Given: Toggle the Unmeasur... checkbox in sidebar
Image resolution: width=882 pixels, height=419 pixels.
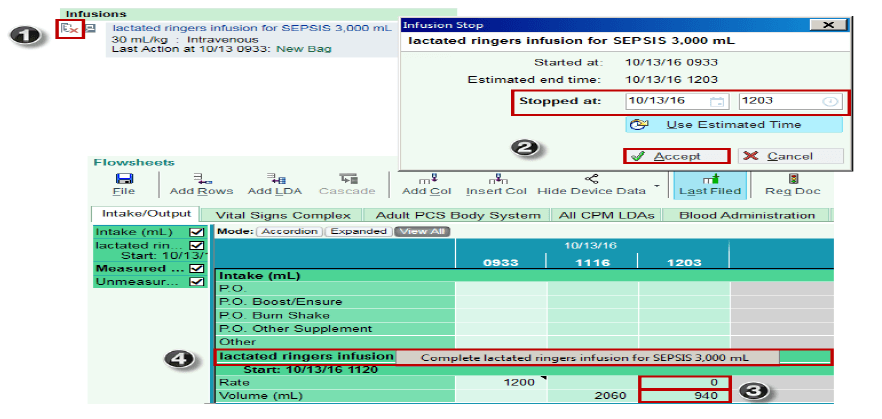Looking at the screenshot, I should (196, 281).
